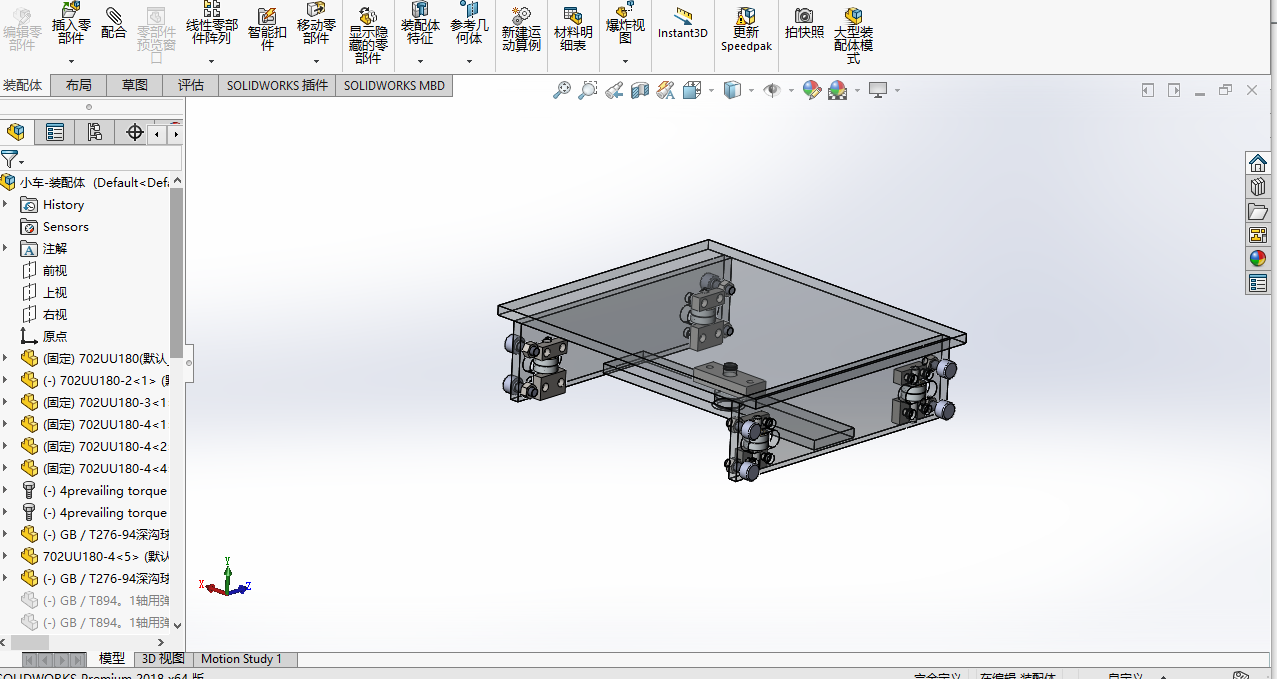1277x679 pixels.
Task: Open File Explorer folder in the task pane
Action: [x=1258, y=211]
